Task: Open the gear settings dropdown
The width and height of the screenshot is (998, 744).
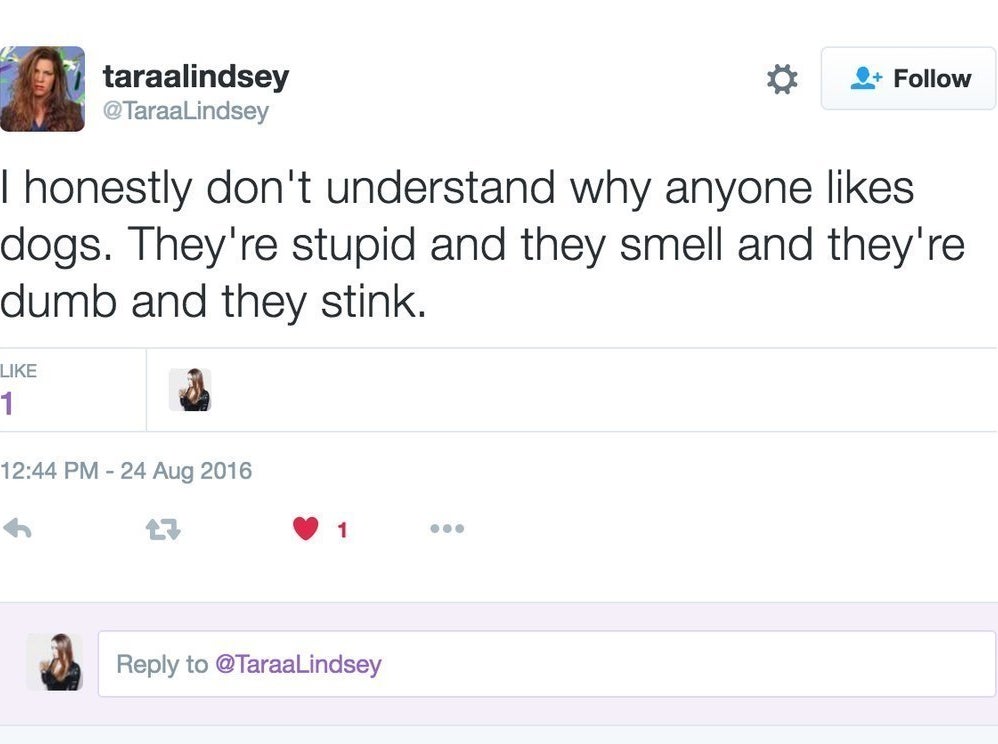Action: [781, 79]
